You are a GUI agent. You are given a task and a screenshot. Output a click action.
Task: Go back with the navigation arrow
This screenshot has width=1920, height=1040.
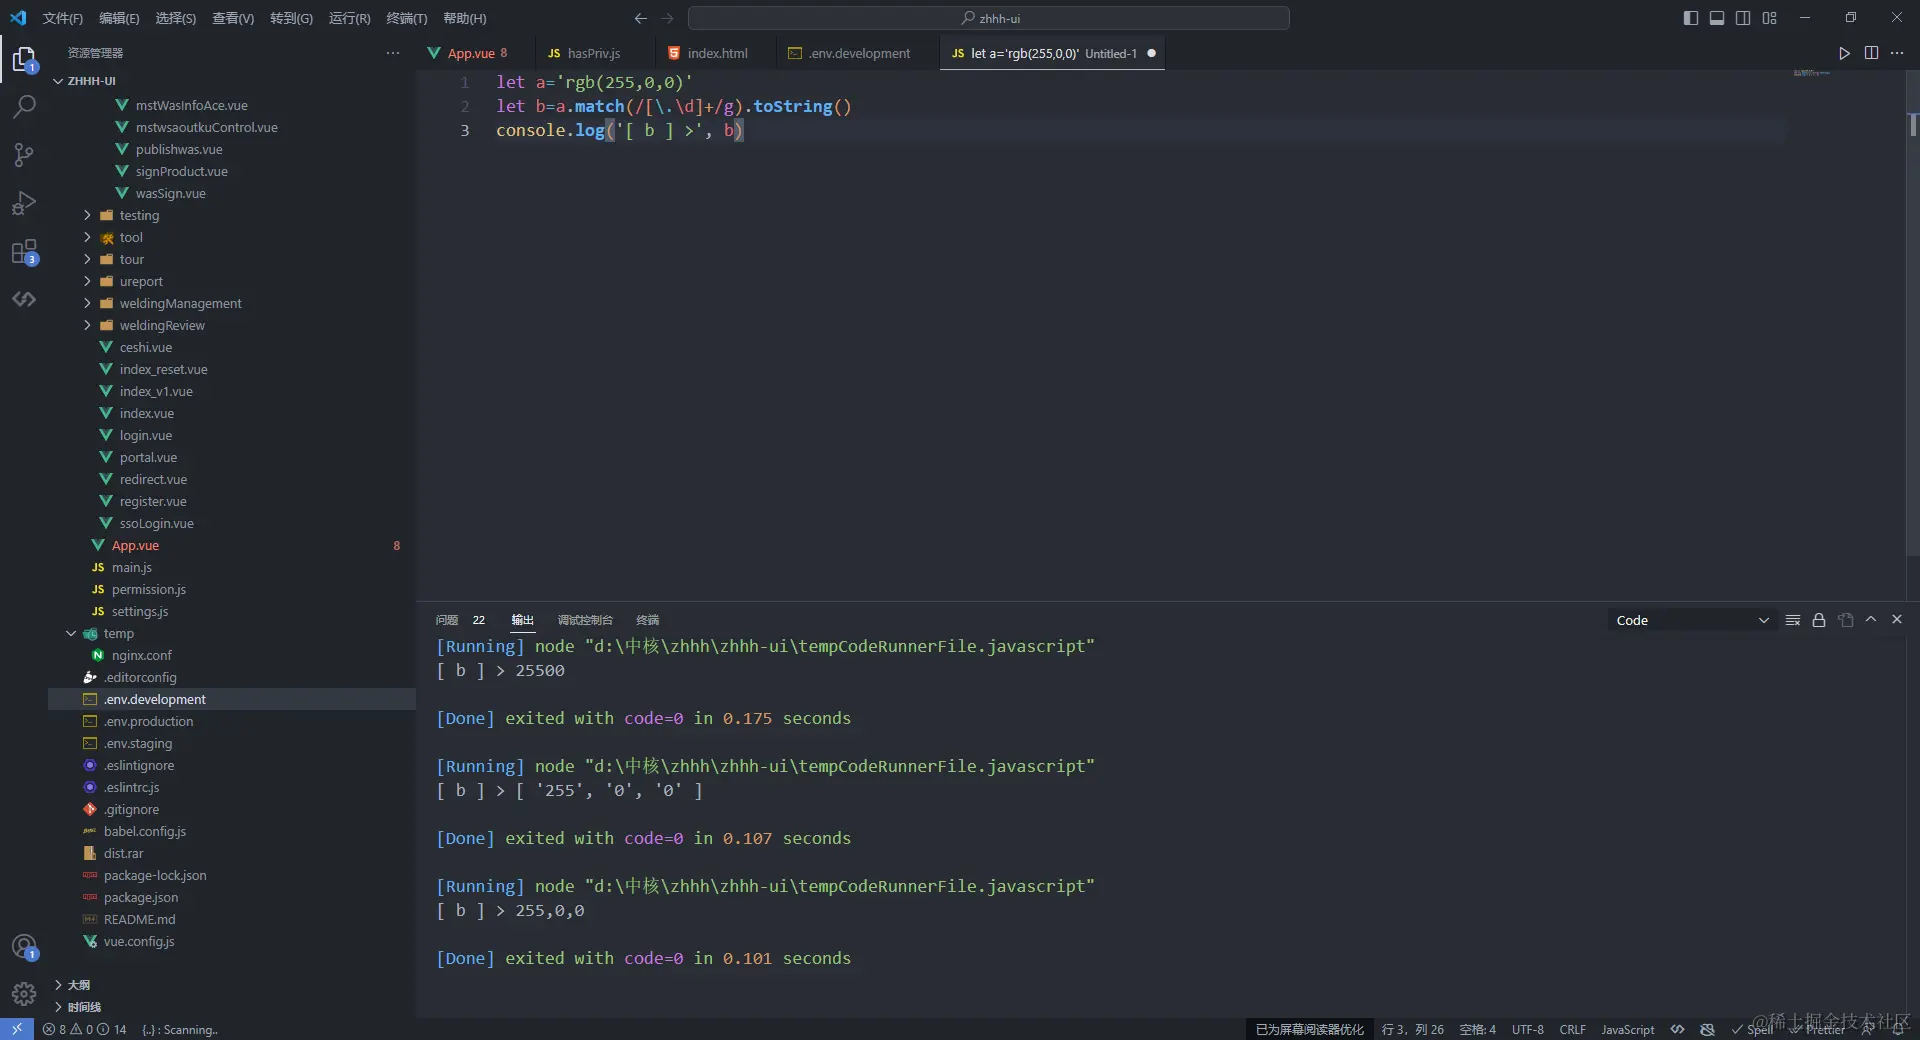click(641, 18)
